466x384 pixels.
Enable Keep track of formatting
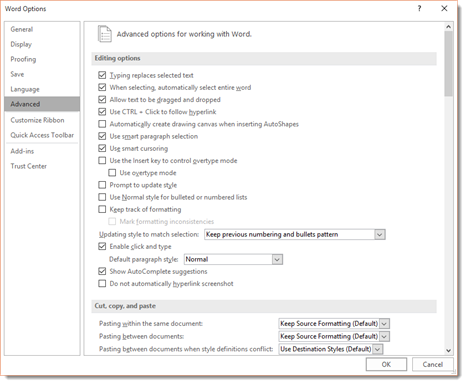click(102, 209)
